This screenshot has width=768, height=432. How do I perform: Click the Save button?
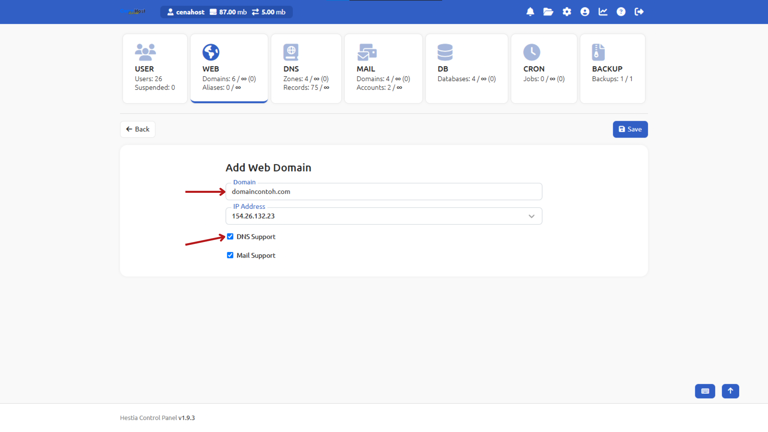click(x=630, y=129)
